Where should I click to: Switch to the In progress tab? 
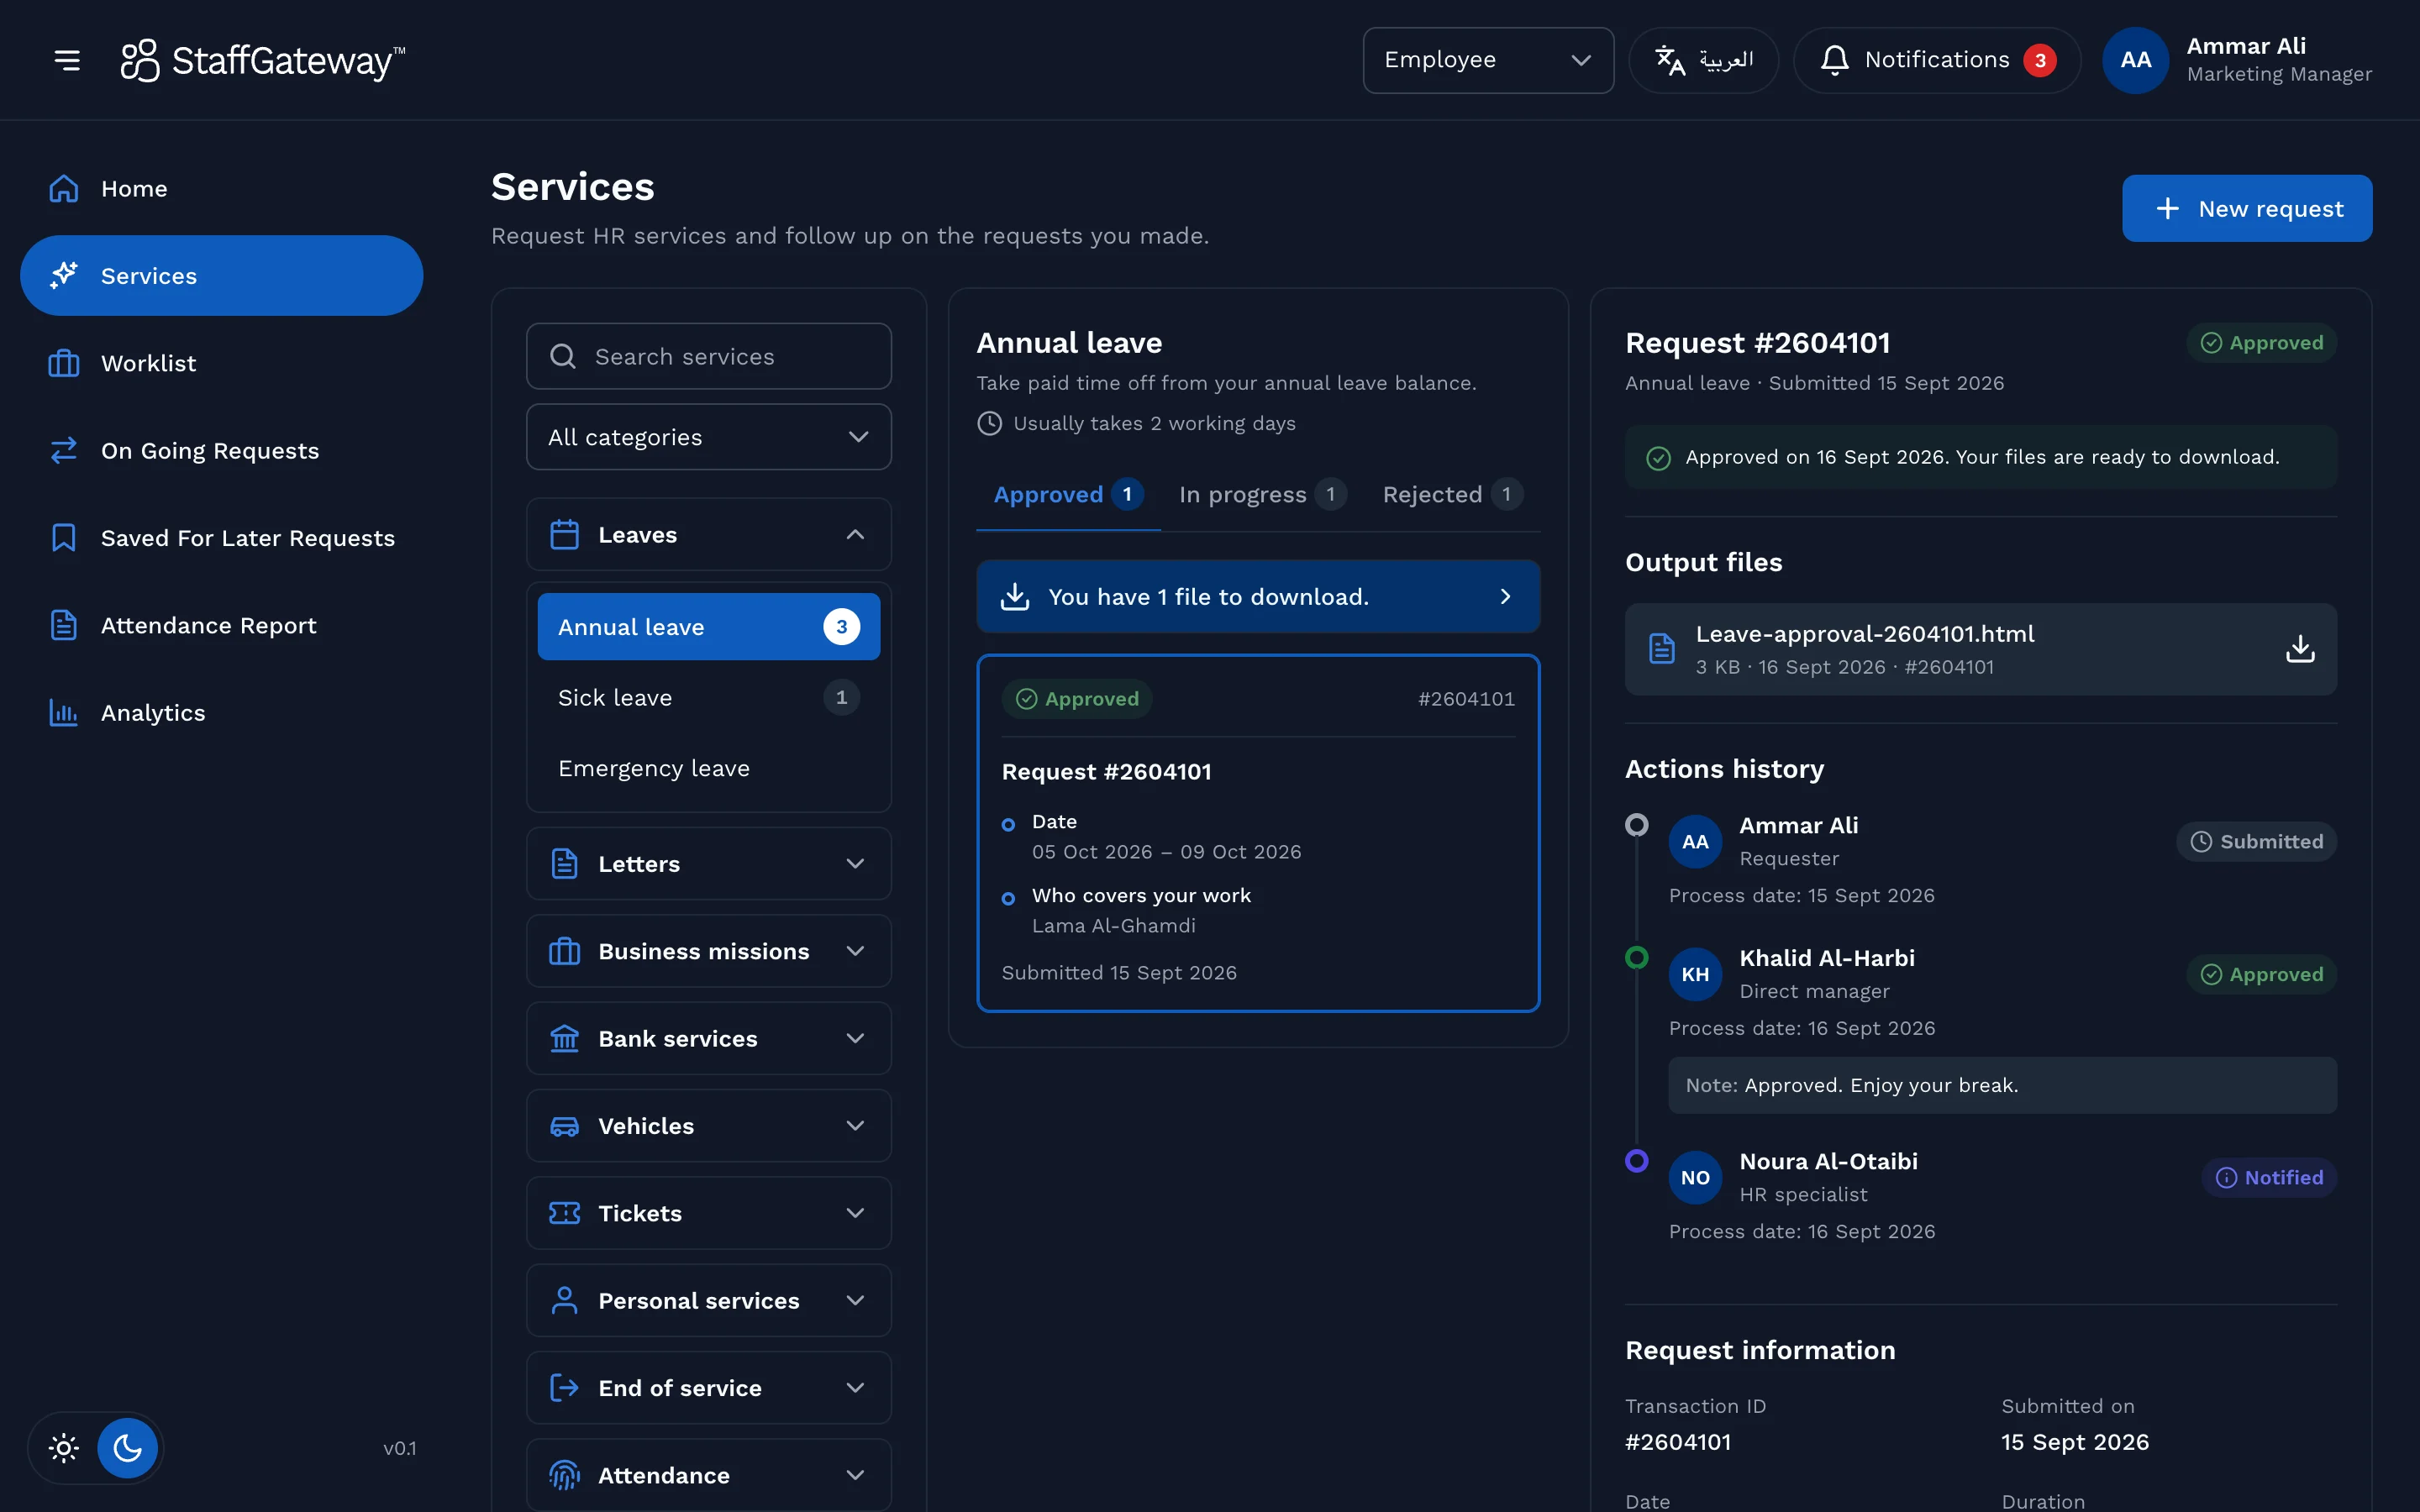pos(1262,494)
